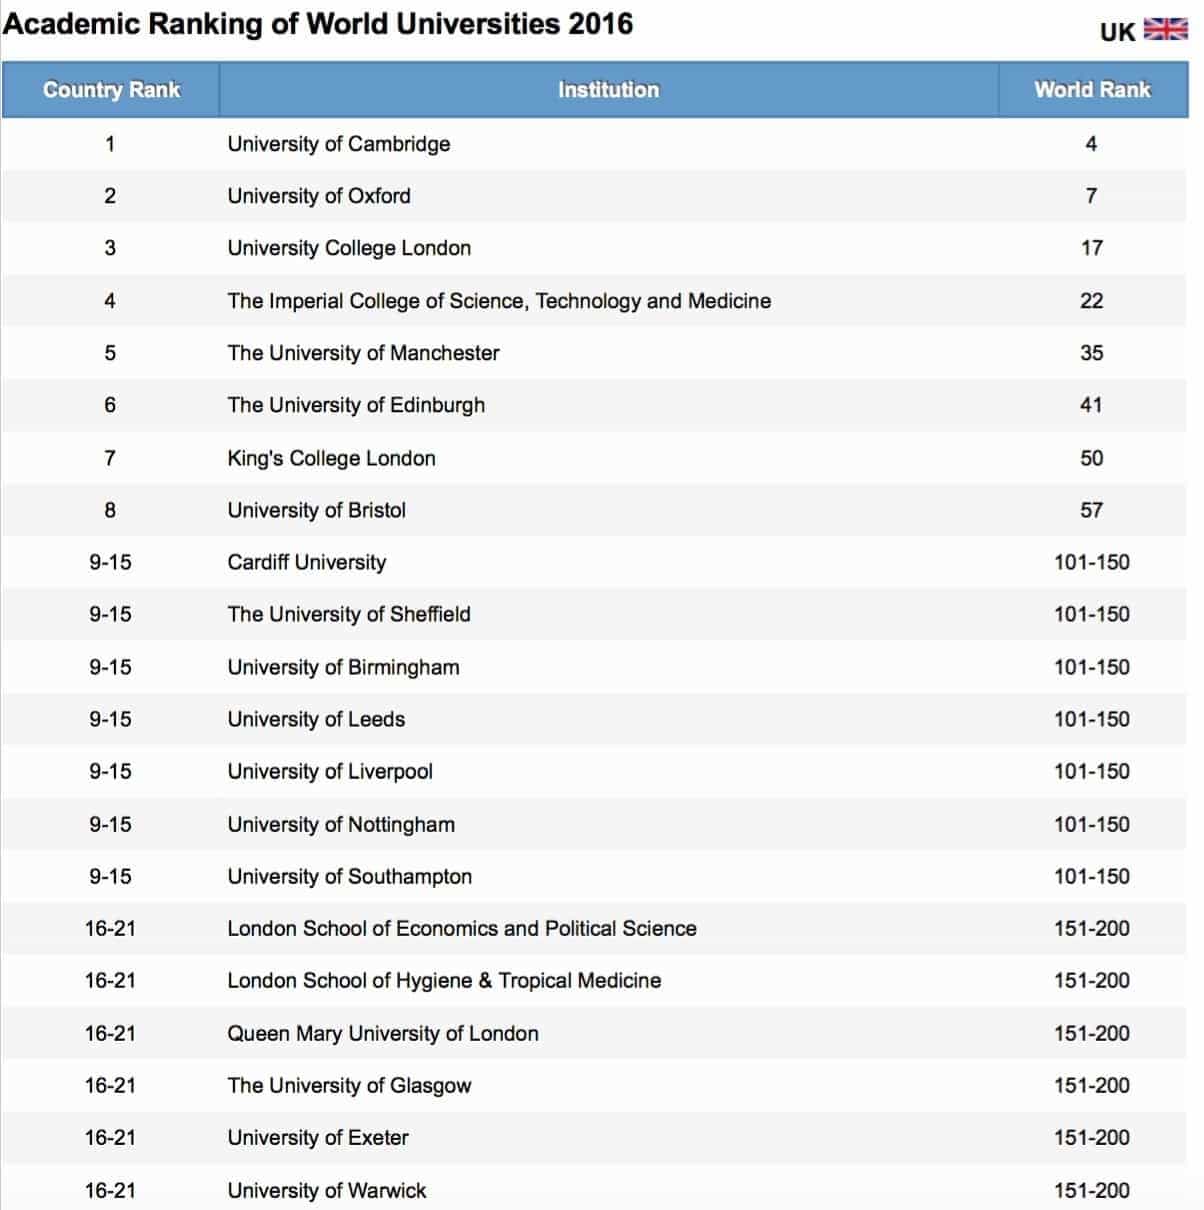1204x1210 pixels.
Task: Click the World Rank column header
Action: coord(1090,89)
